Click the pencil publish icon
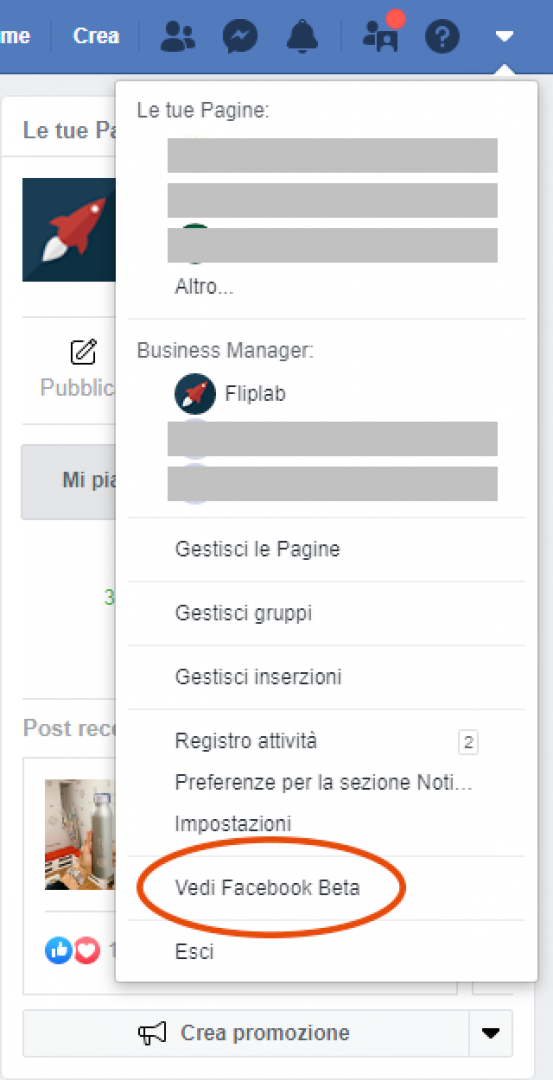Viewport: 553px width, 1080px height. pyautogui.click(x=83, y=352)
